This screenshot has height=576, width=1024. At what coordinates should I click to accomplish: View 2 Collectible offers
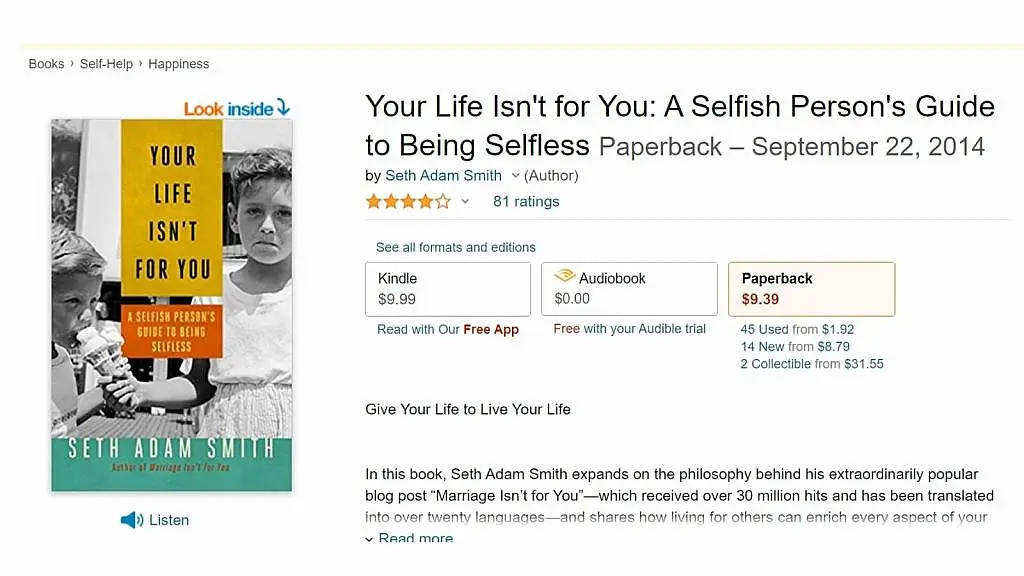click(776, 364)
